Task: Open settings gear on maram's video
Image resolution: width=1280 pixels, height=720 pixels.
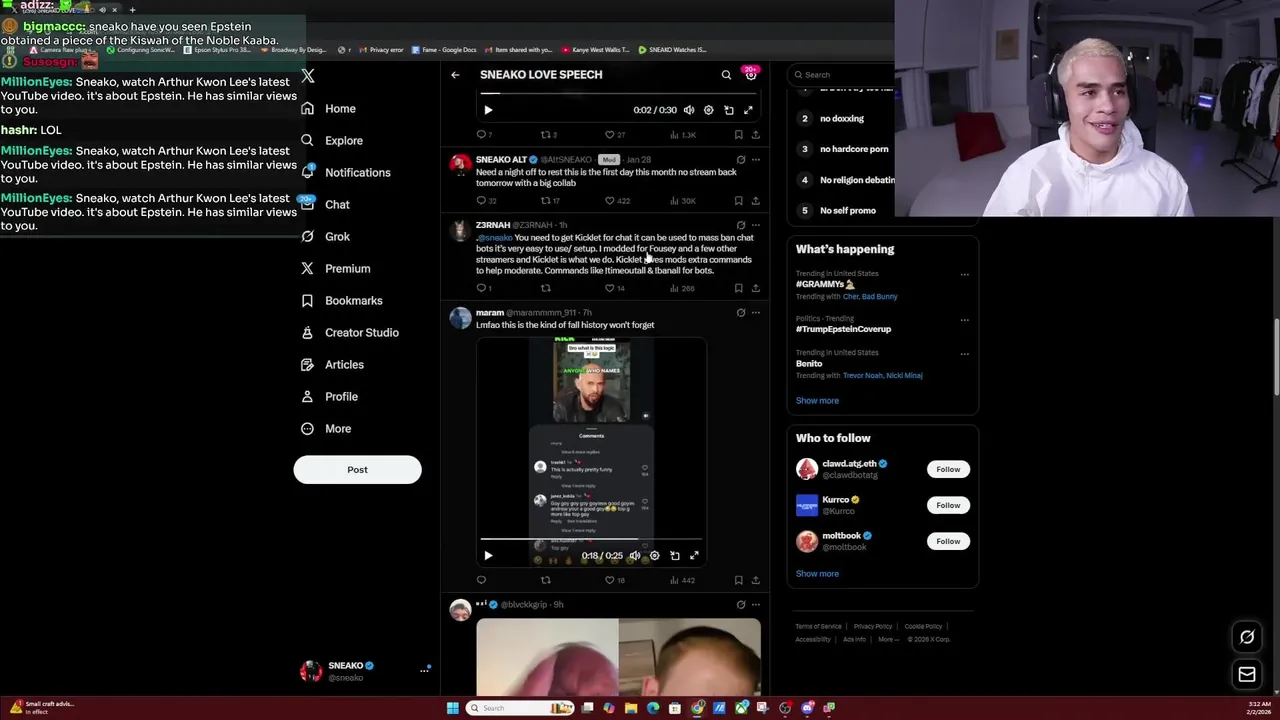Action: pyautogui.click(x=655, y=556)
